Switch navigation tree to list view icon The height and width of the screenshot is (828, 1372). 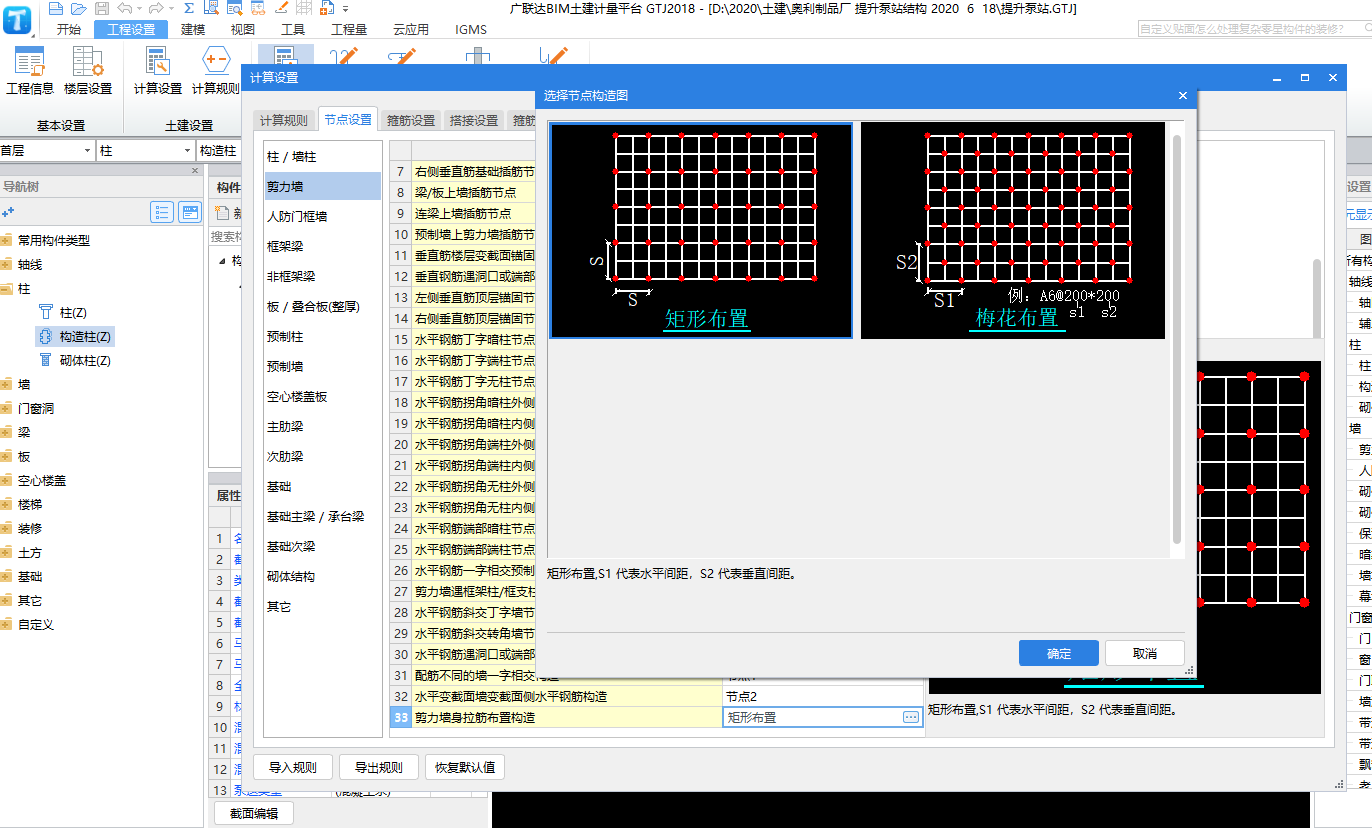coord(162,212)
